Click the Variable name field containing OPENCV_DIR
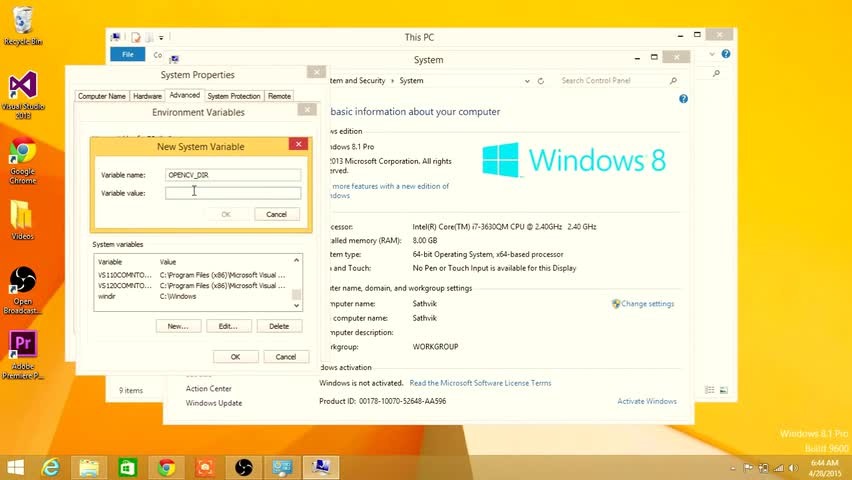This screenshot has height=480, width=852. click(233, 175)
